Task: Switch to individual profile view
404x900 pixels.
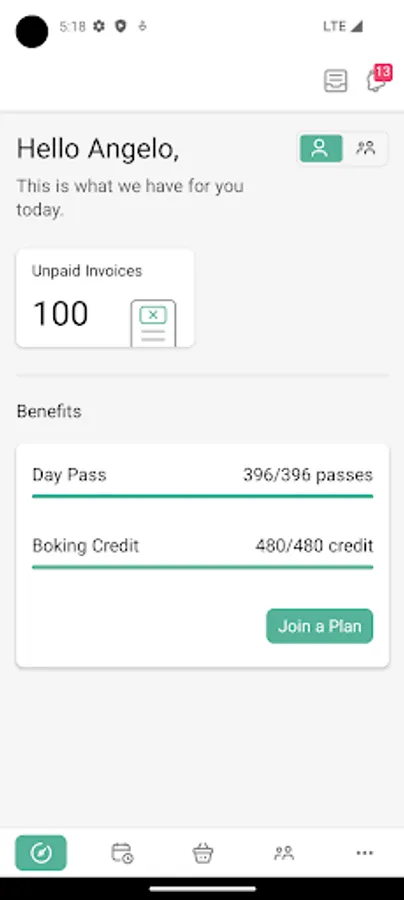Action: (x=321, y=149)
